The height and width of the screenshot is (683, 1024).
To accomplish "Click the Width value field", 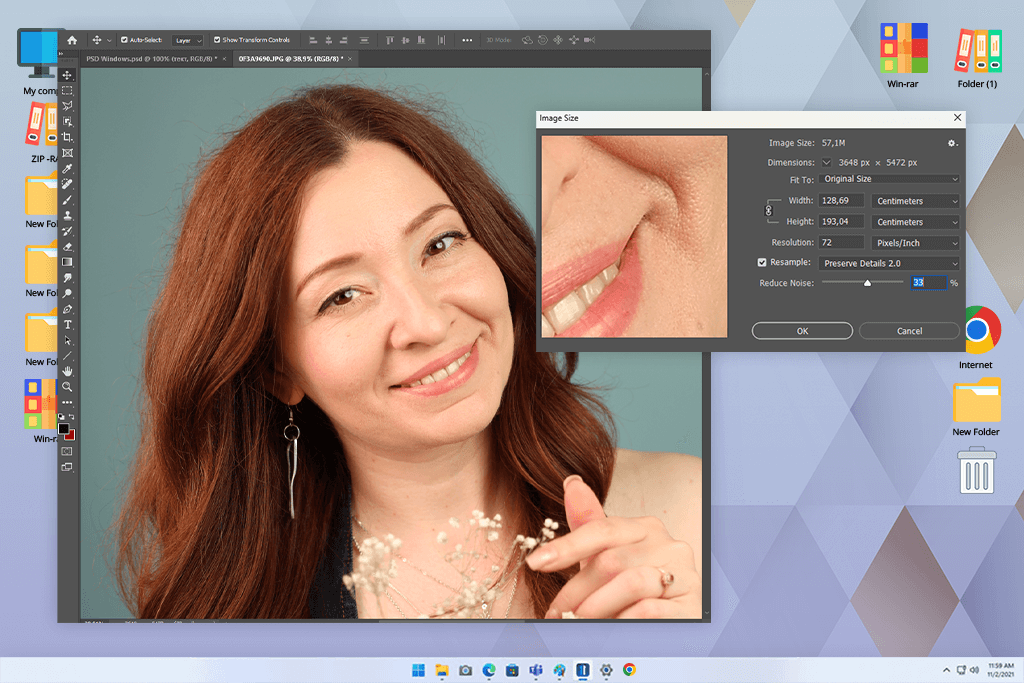I will click(x=841, y=200).
